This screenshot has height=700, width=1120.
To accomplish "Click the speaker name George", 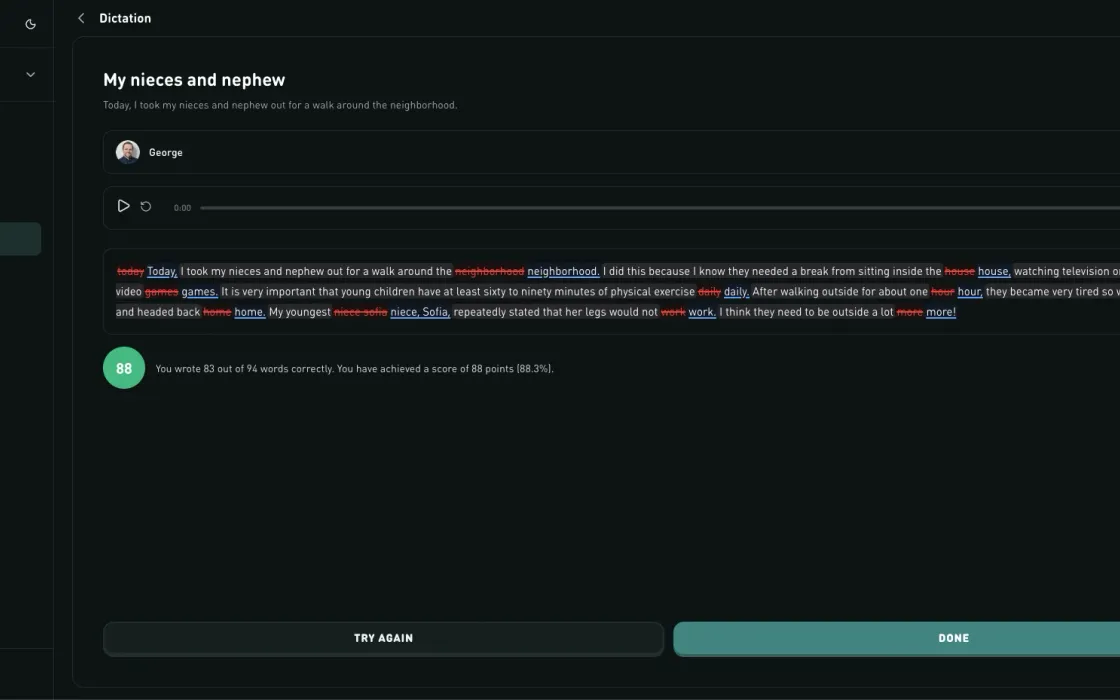I will (166, 152).
